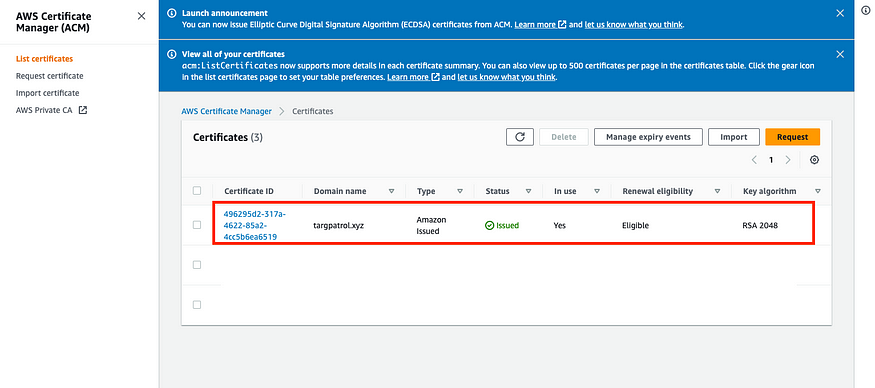This screenshot has width=875, height=388.
Task: Sort by In use column arrow
Action: tap(597, 191)
